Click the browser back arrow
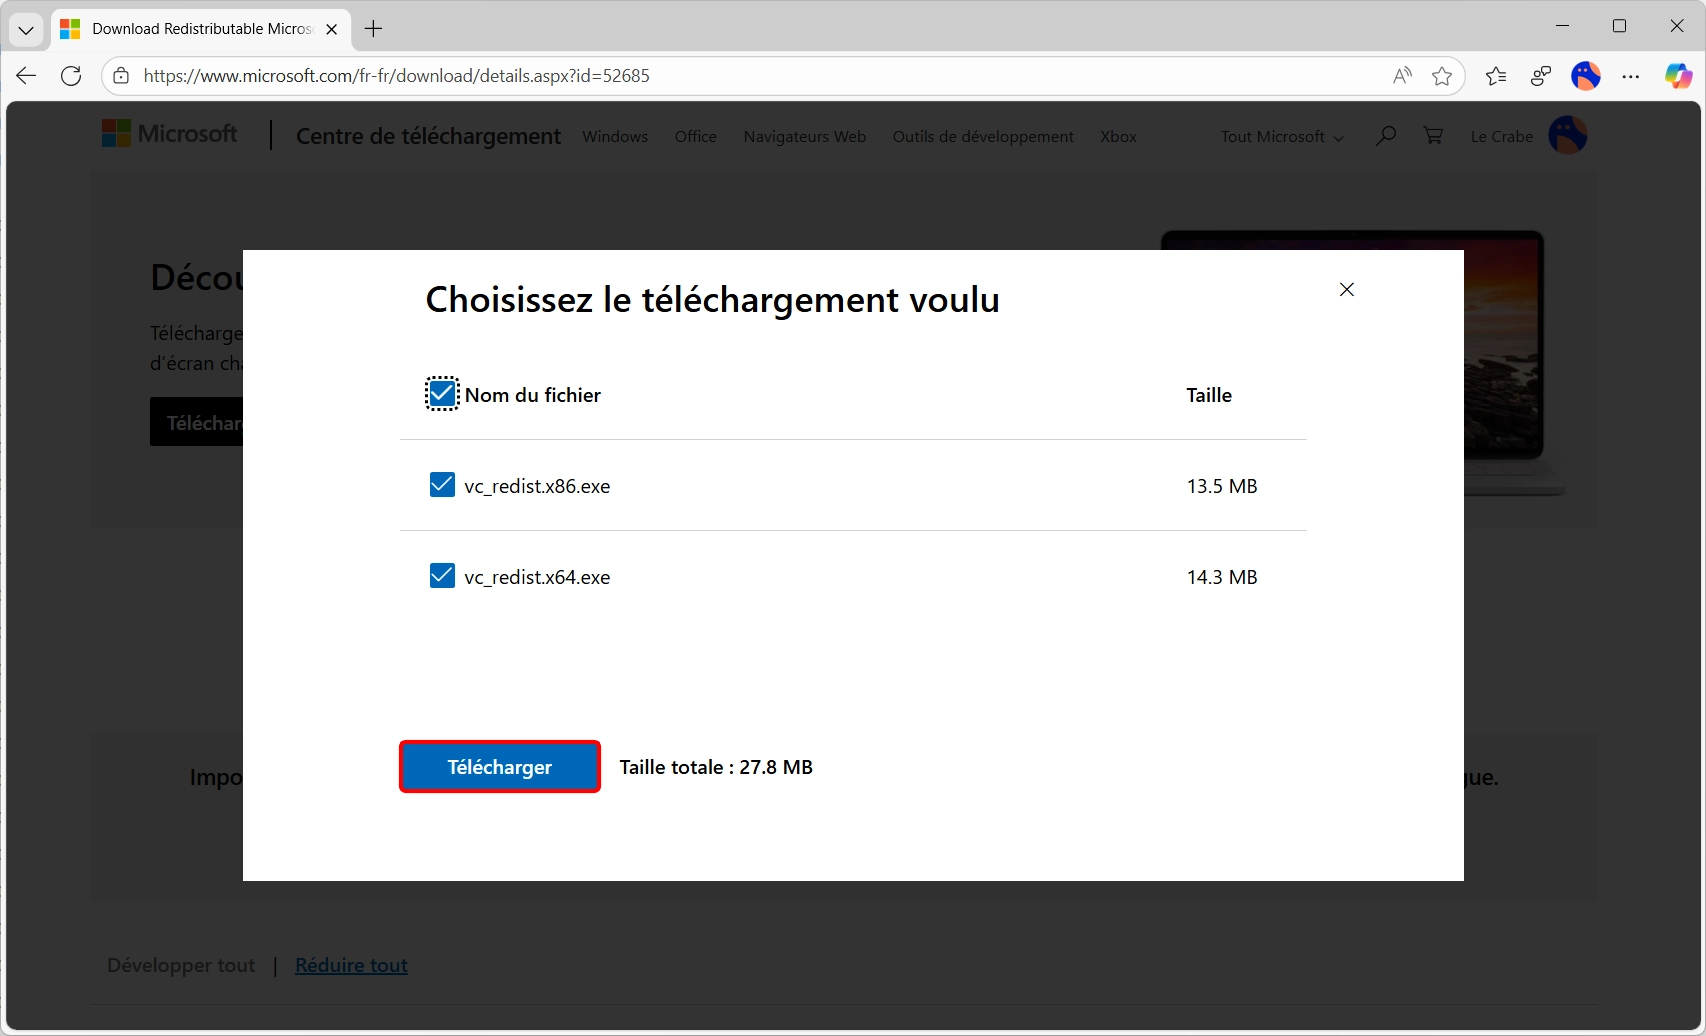Screen dimensions: 1706x1036 point(26,76)
